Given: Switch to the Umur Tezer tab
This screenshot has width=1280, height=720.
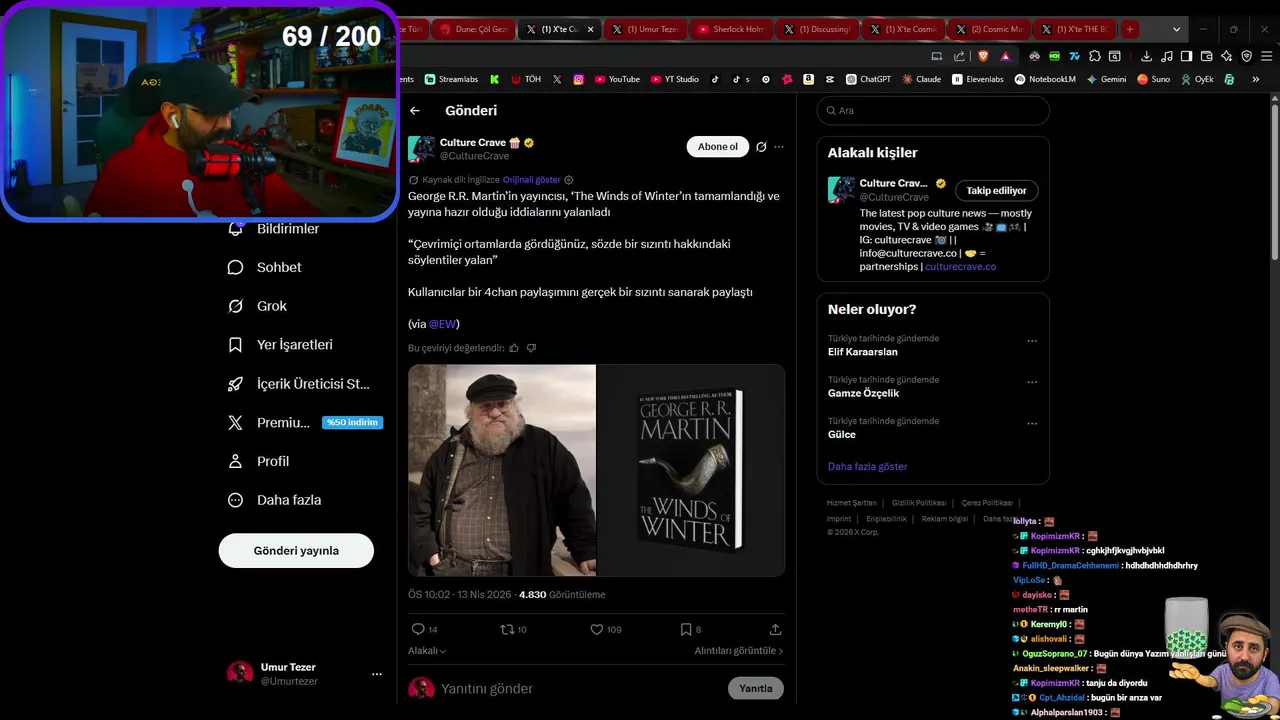Looking at the screenshot, I should tap(646, 30).
